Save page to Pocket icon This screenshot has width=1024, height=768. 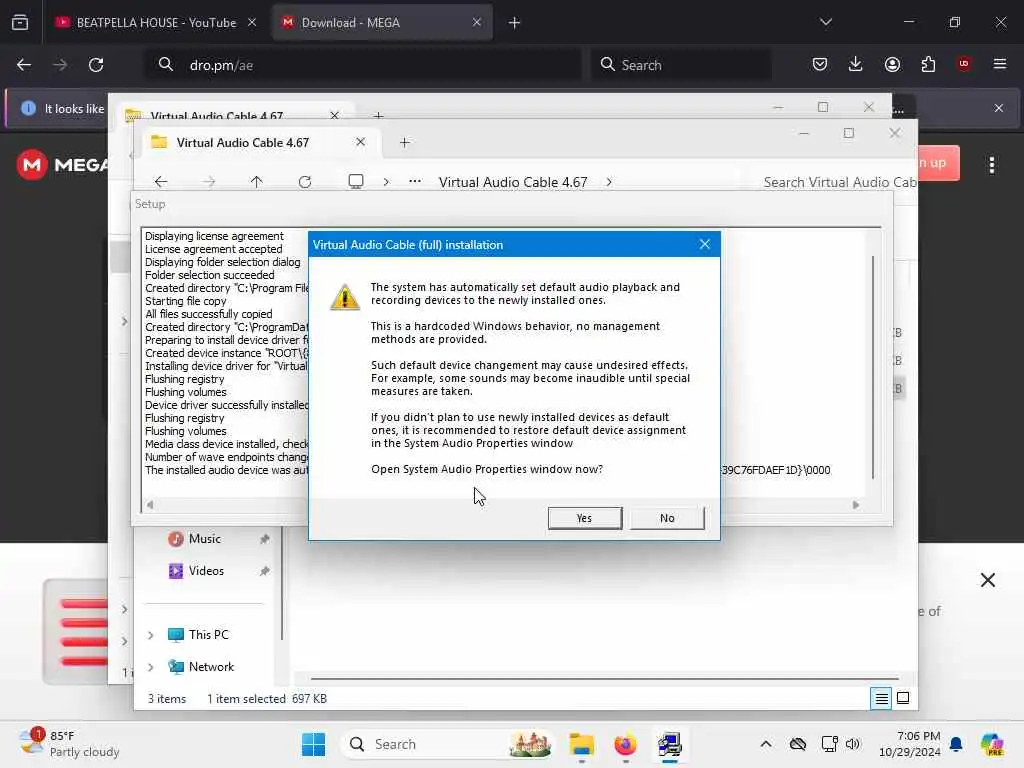[820, 64]
